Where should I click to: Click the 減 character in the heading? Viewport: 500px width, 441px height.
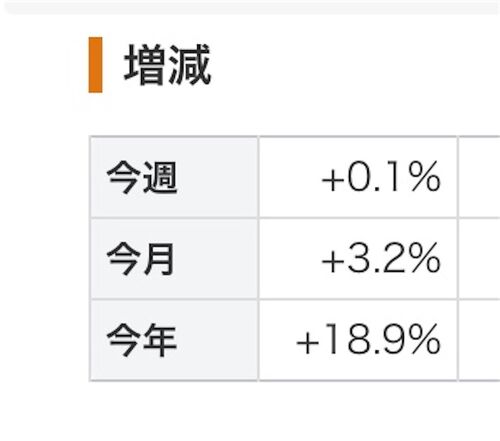(x=190, y=65)
